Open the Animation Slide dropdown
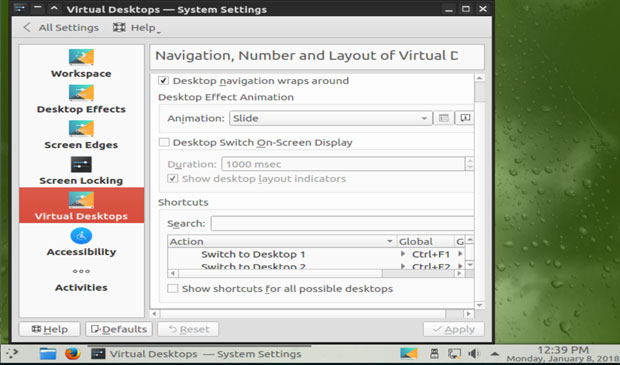The height and width of the screenshot is (365, 620). pyautogui.click(x=330, y=118)
